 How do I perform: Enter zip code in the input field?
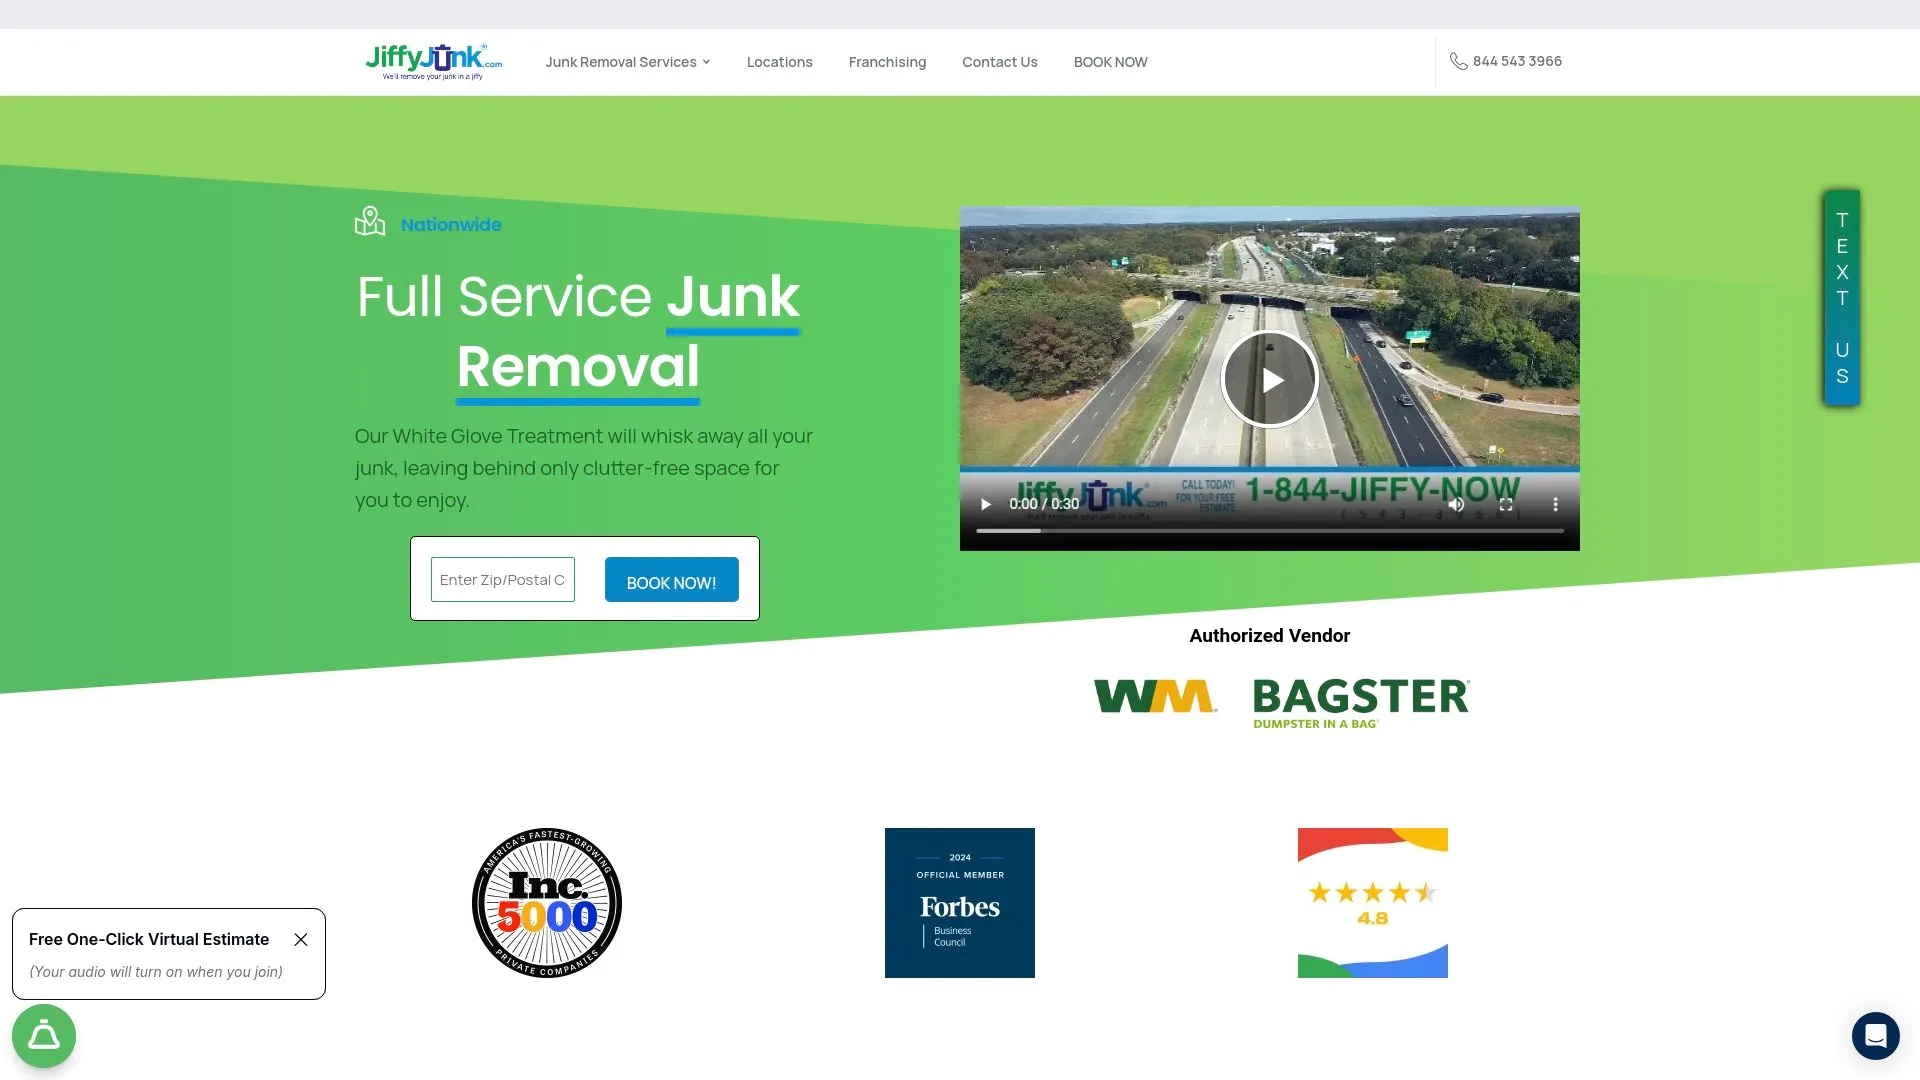[x=502, y=578]
